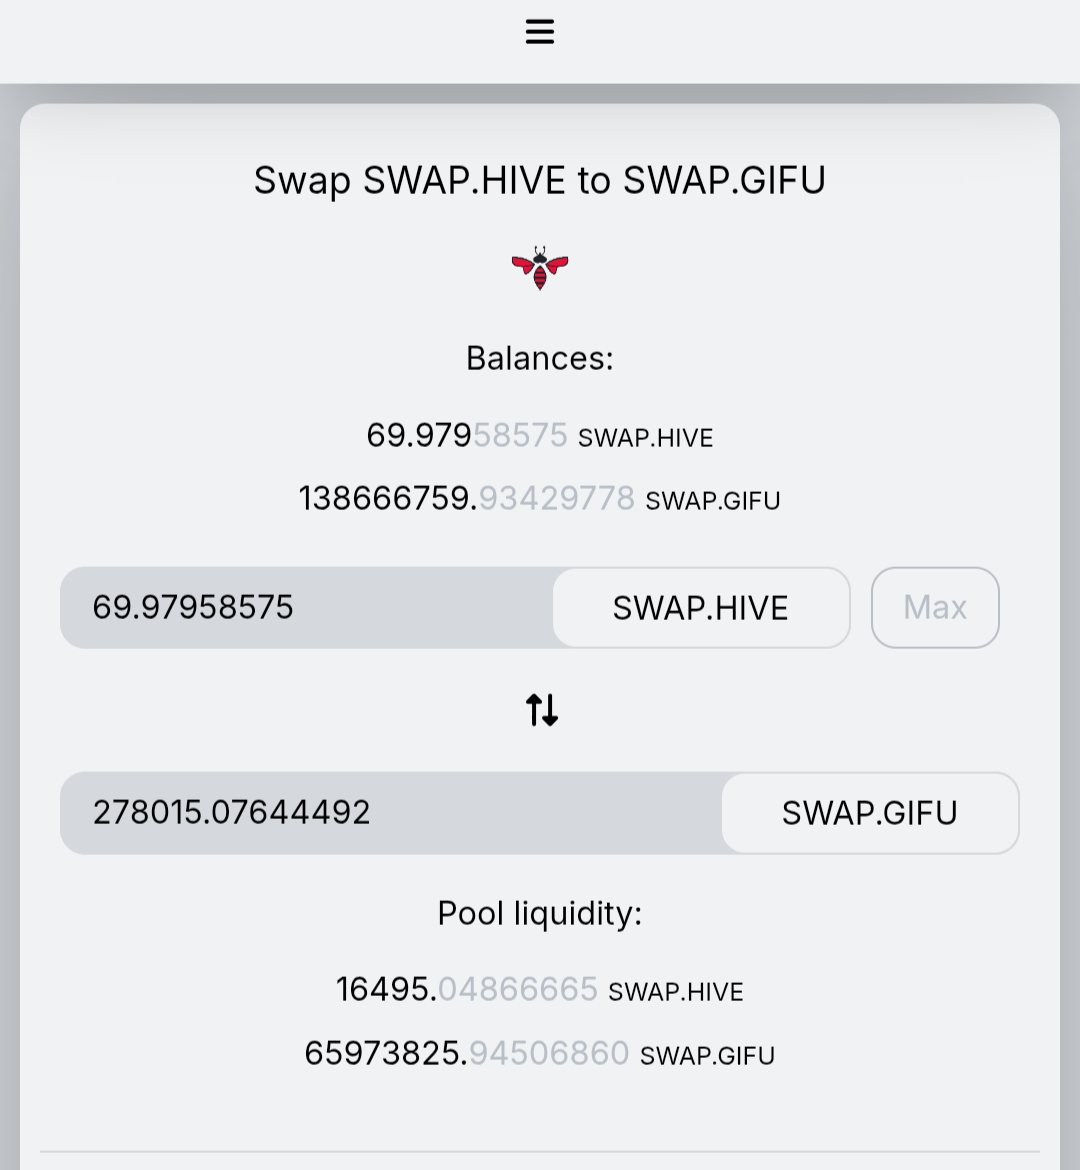The height and width of the screenshot is (1170, 1080).
Task: Select the 16495.04866665 pool liquidity amount
Action: point(466,990)
